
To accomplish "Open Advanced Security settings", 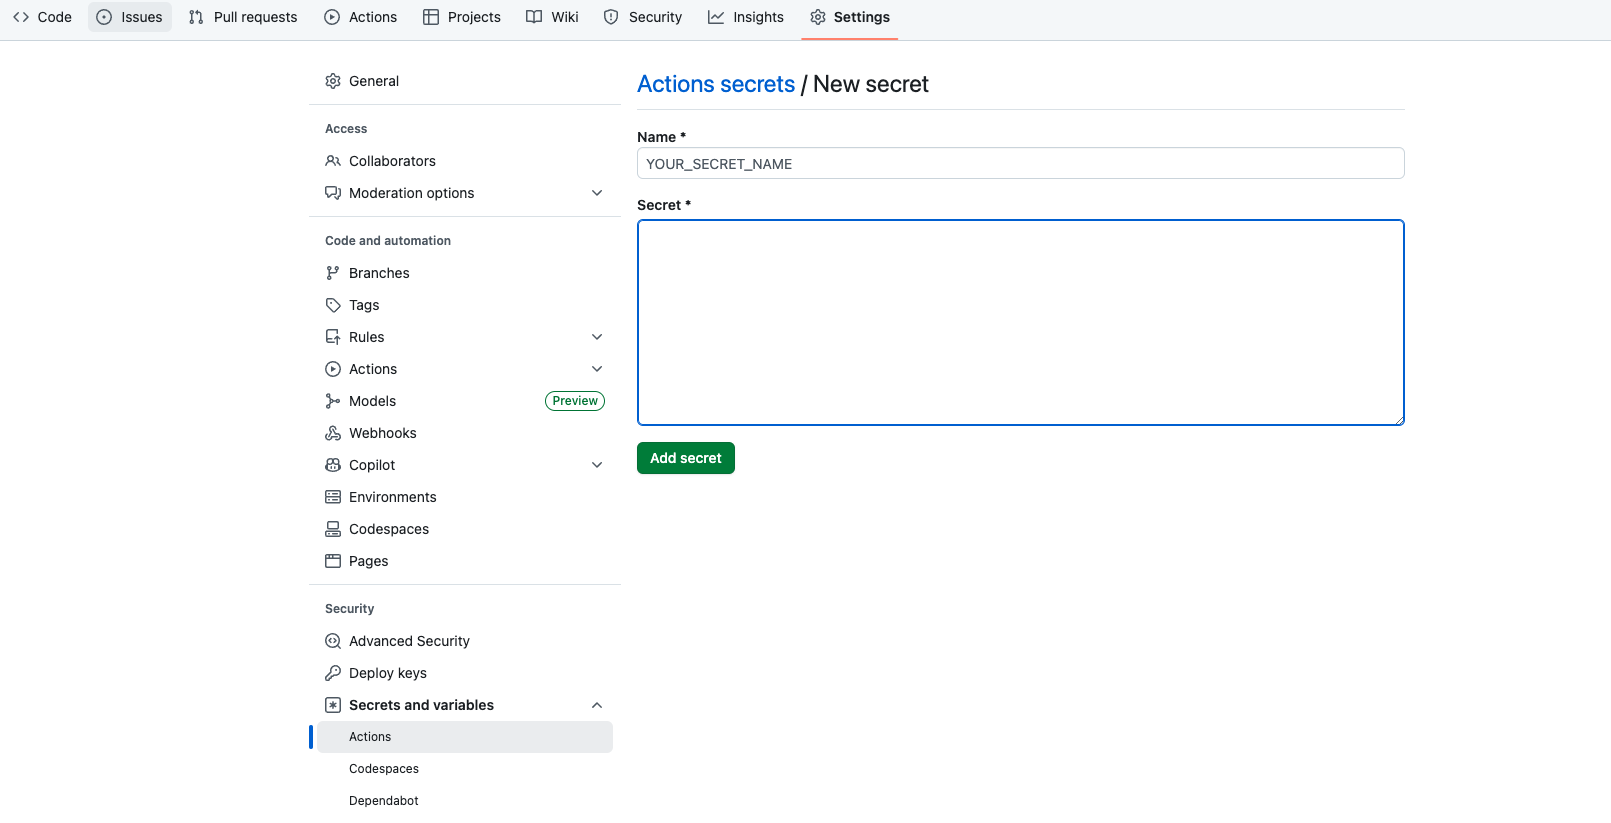I will click(465, 641).
